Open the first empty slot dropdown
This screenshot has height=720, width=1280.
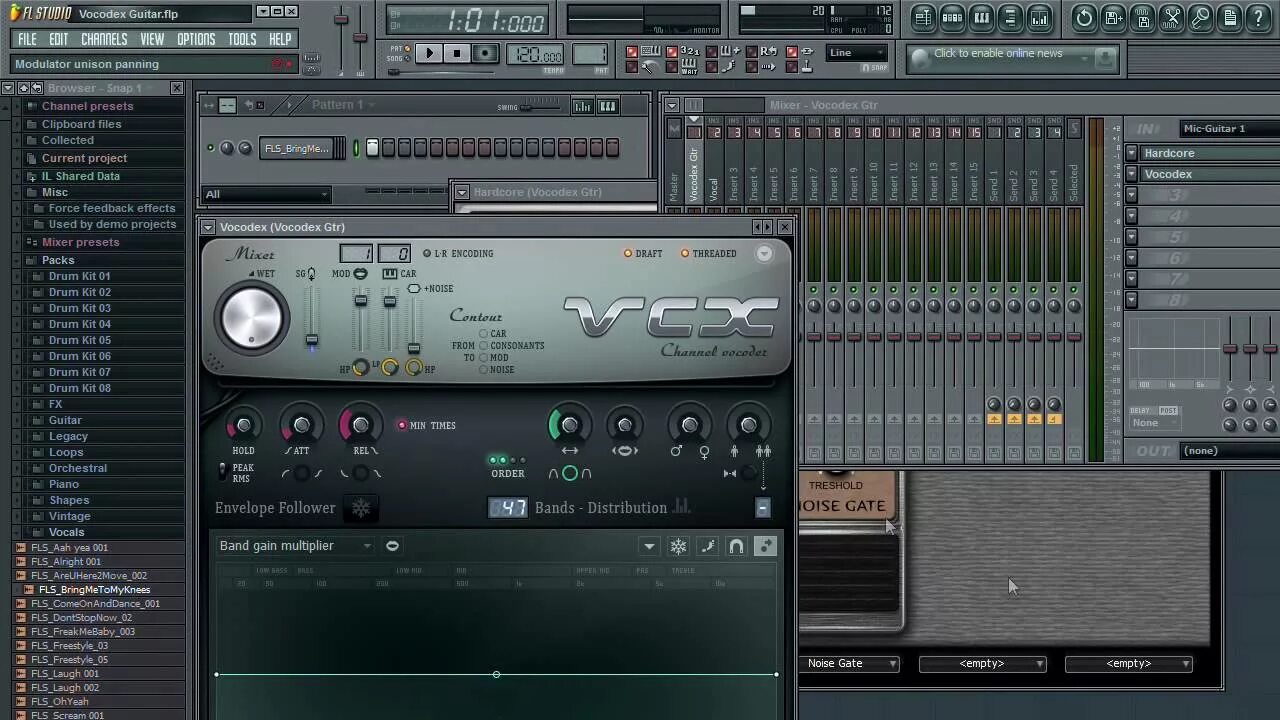[982, 664]
